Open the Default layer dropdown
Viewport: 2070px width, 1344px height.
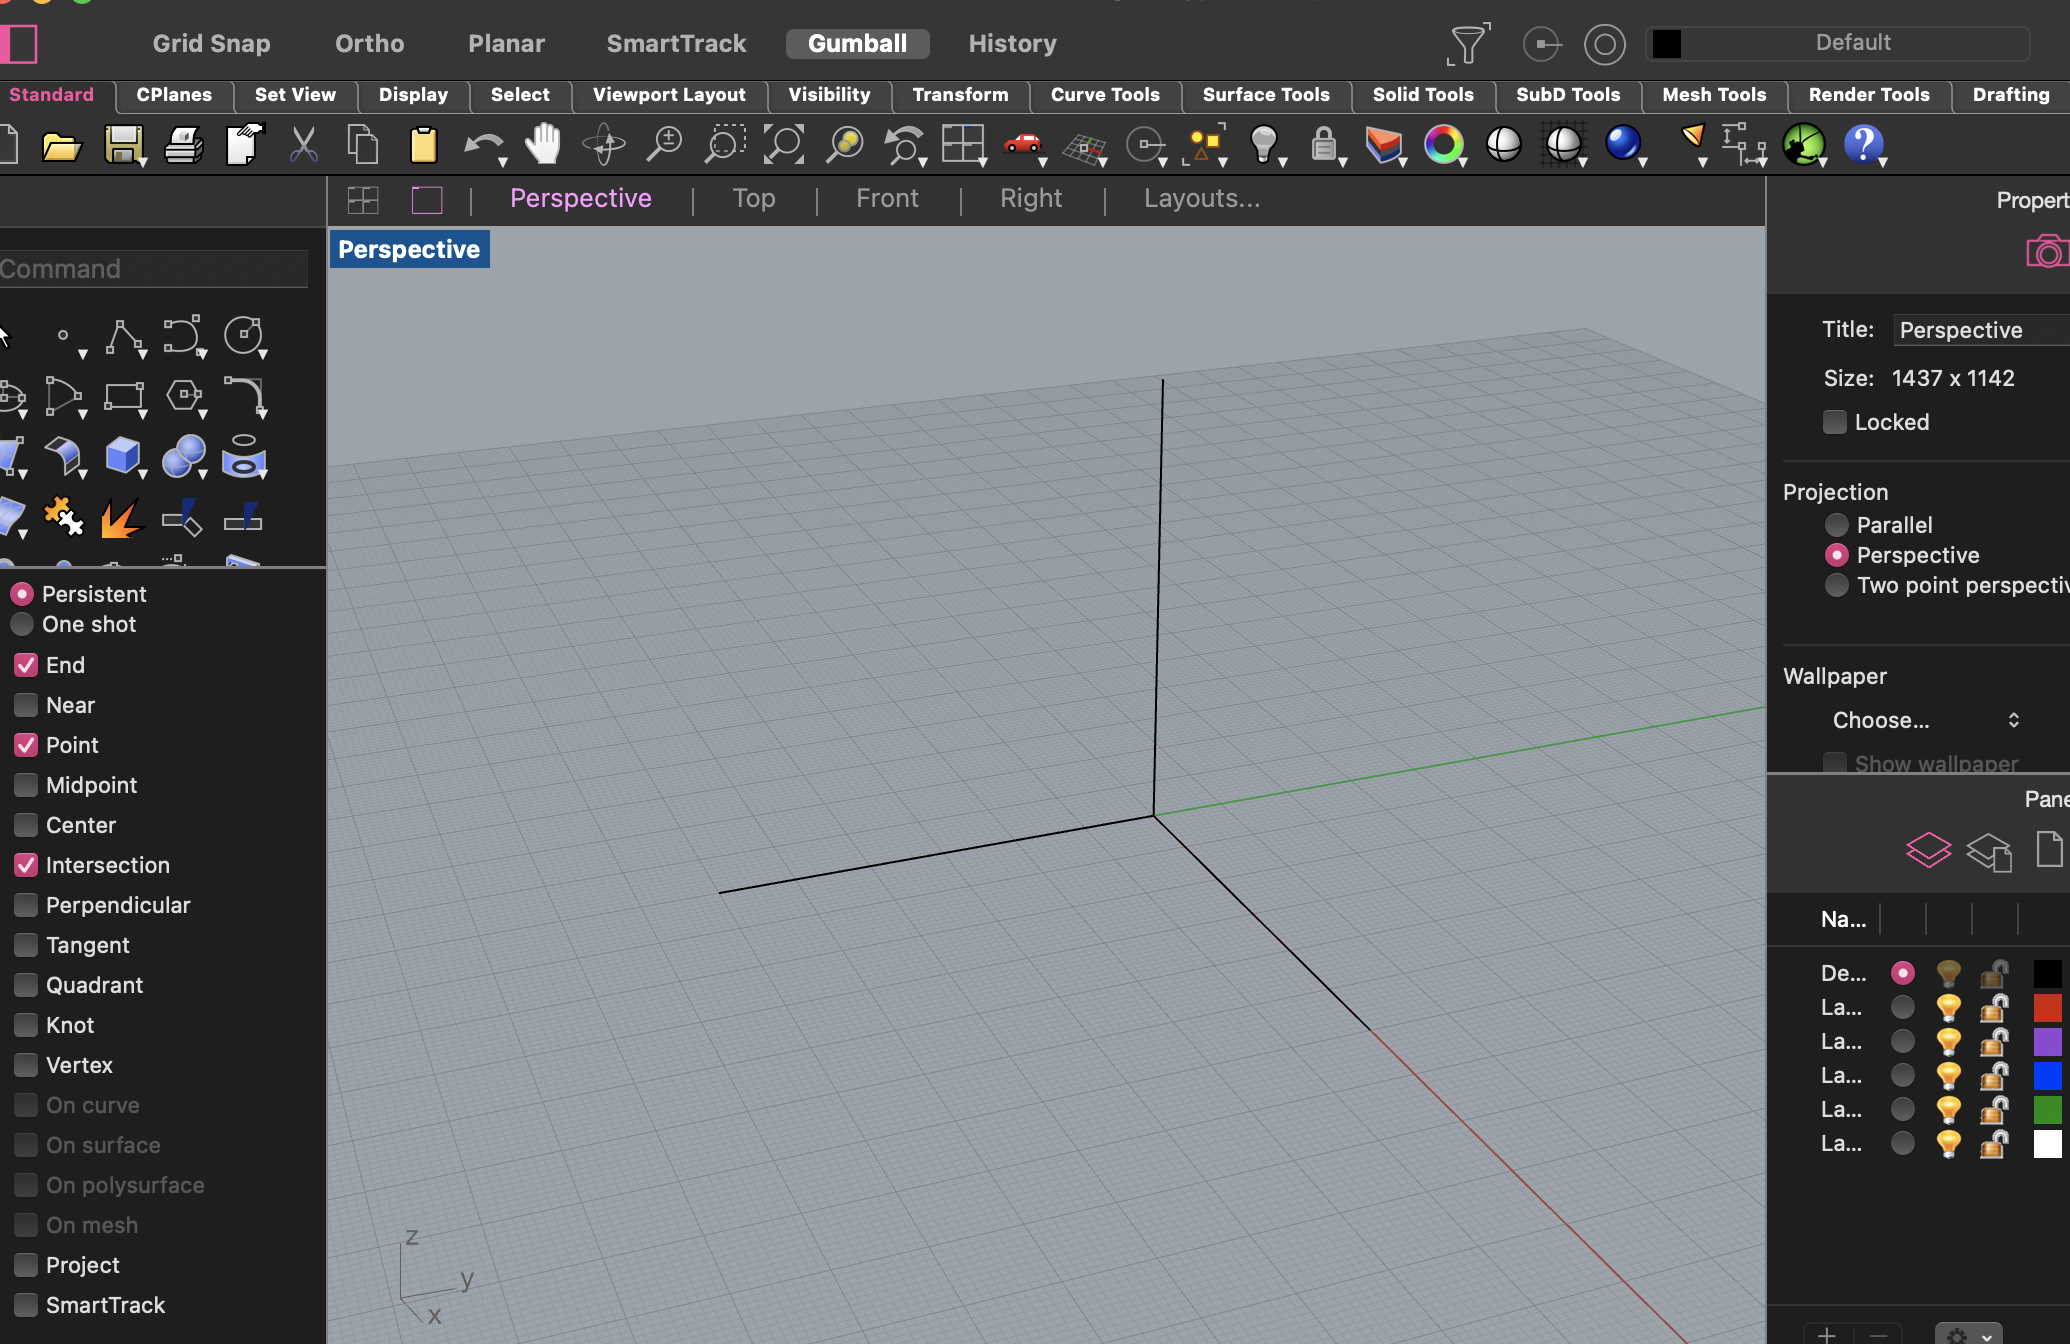1852,43
